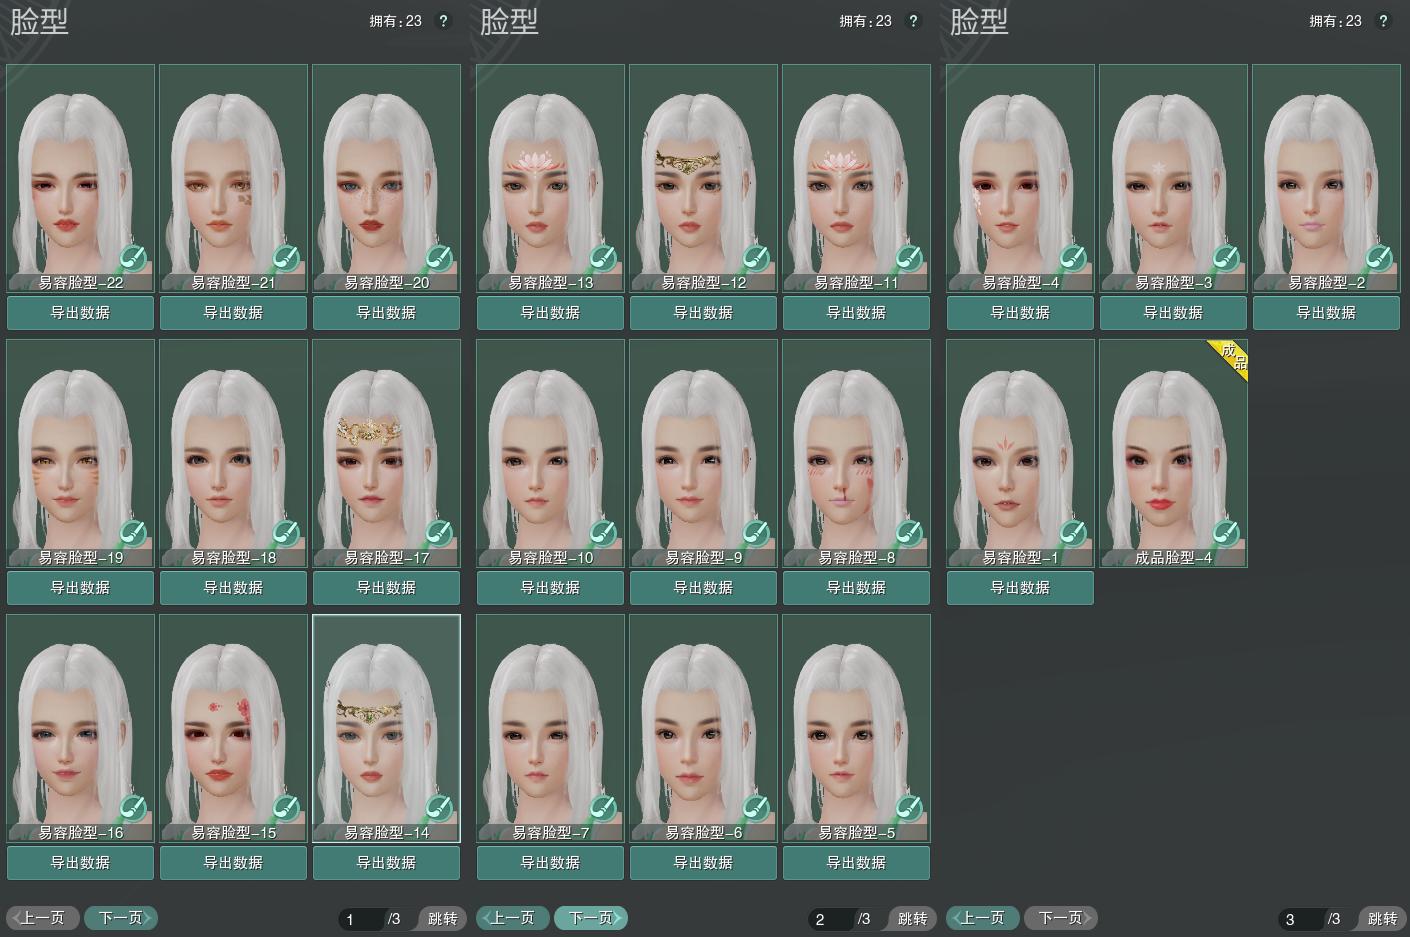The image size is (1410, 937).
Task: Click the brush icon on 易容脸型-7
Action: [603, 809]
